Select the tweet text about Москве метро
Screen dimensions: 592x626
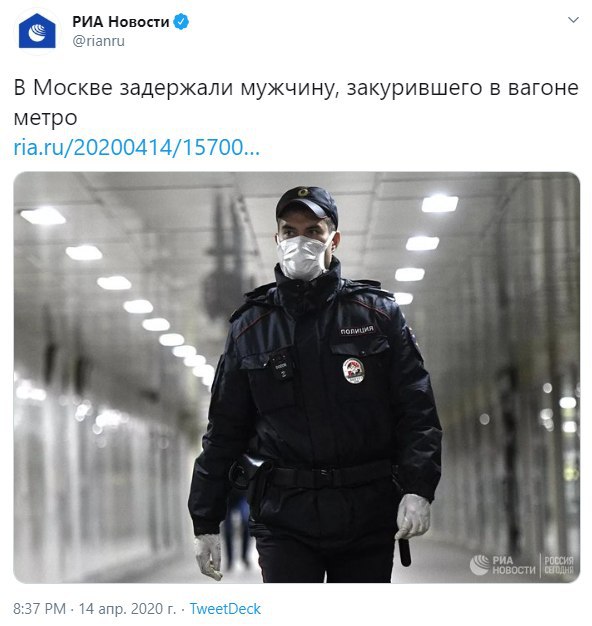point(296,103)
